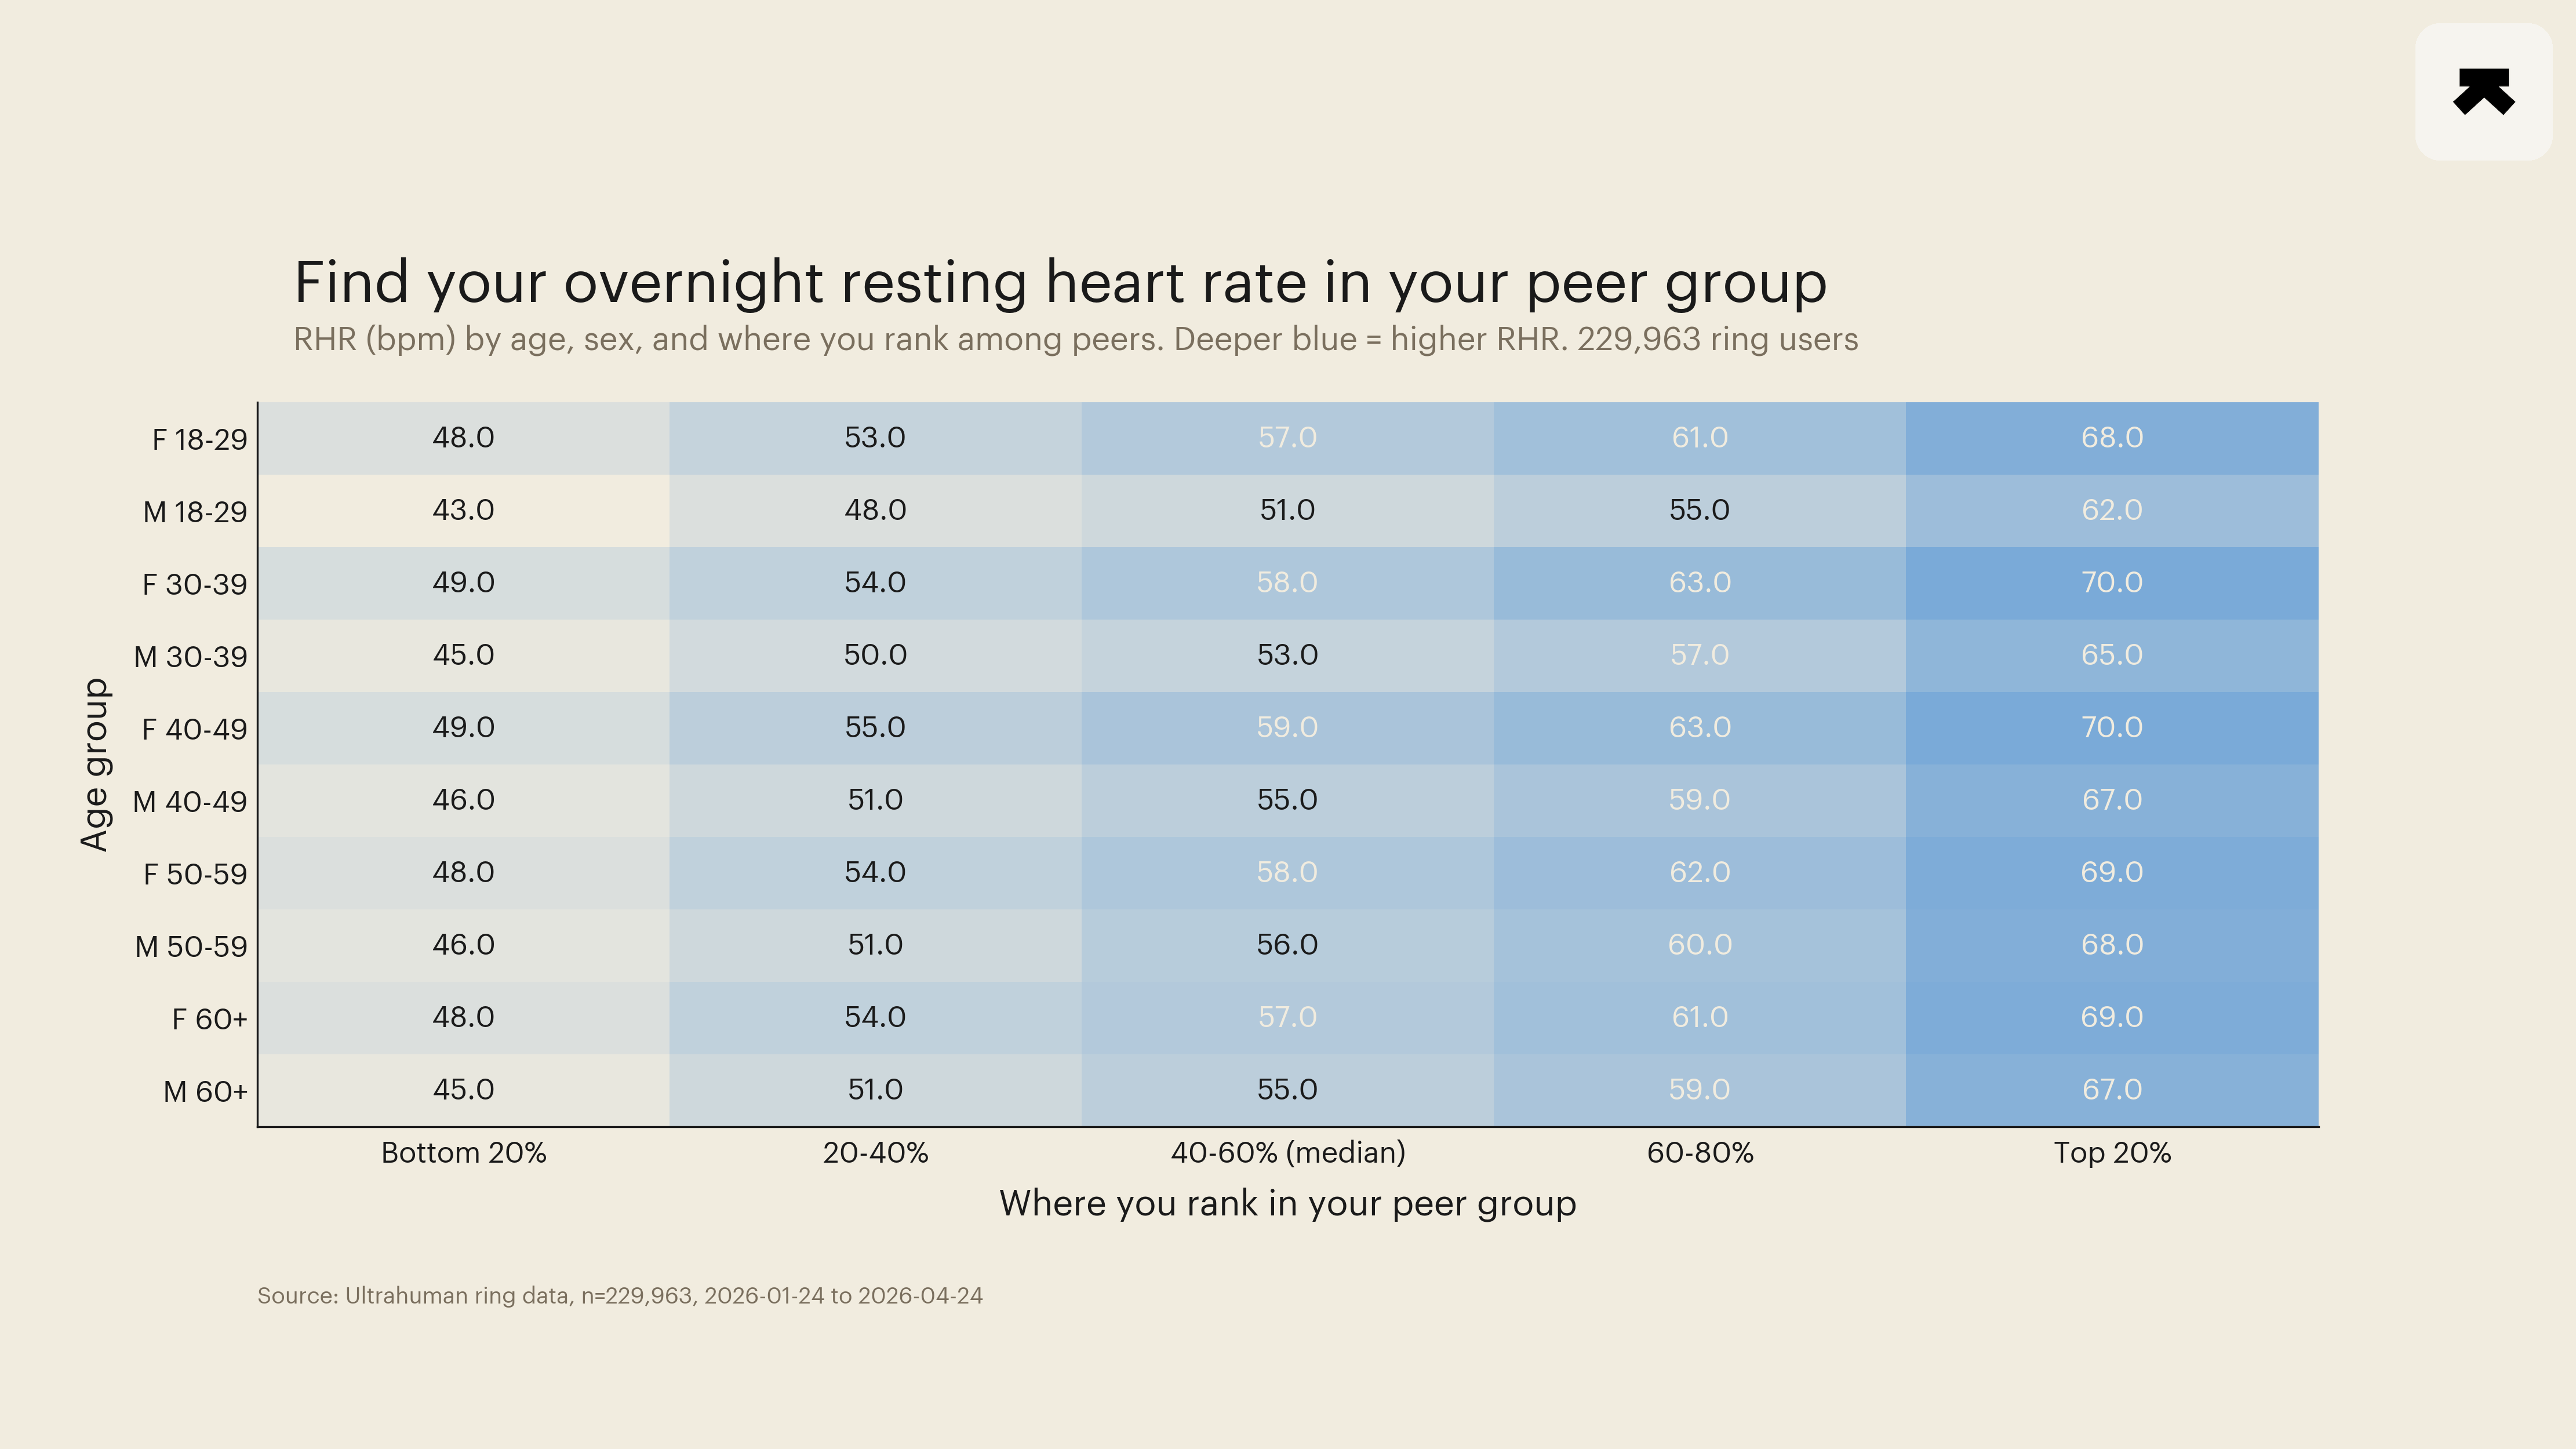Click the chart title heading text
The height and width of the screenshot is (1449, 2576).
tap(1060, 282)
